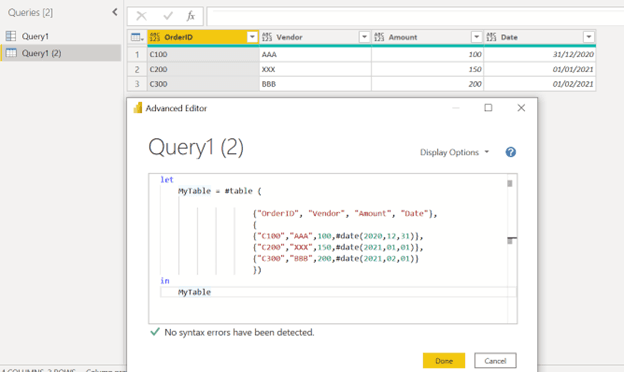Click the fx function icon
This screenshot has height=372, width=624.
tap(191, 16)
